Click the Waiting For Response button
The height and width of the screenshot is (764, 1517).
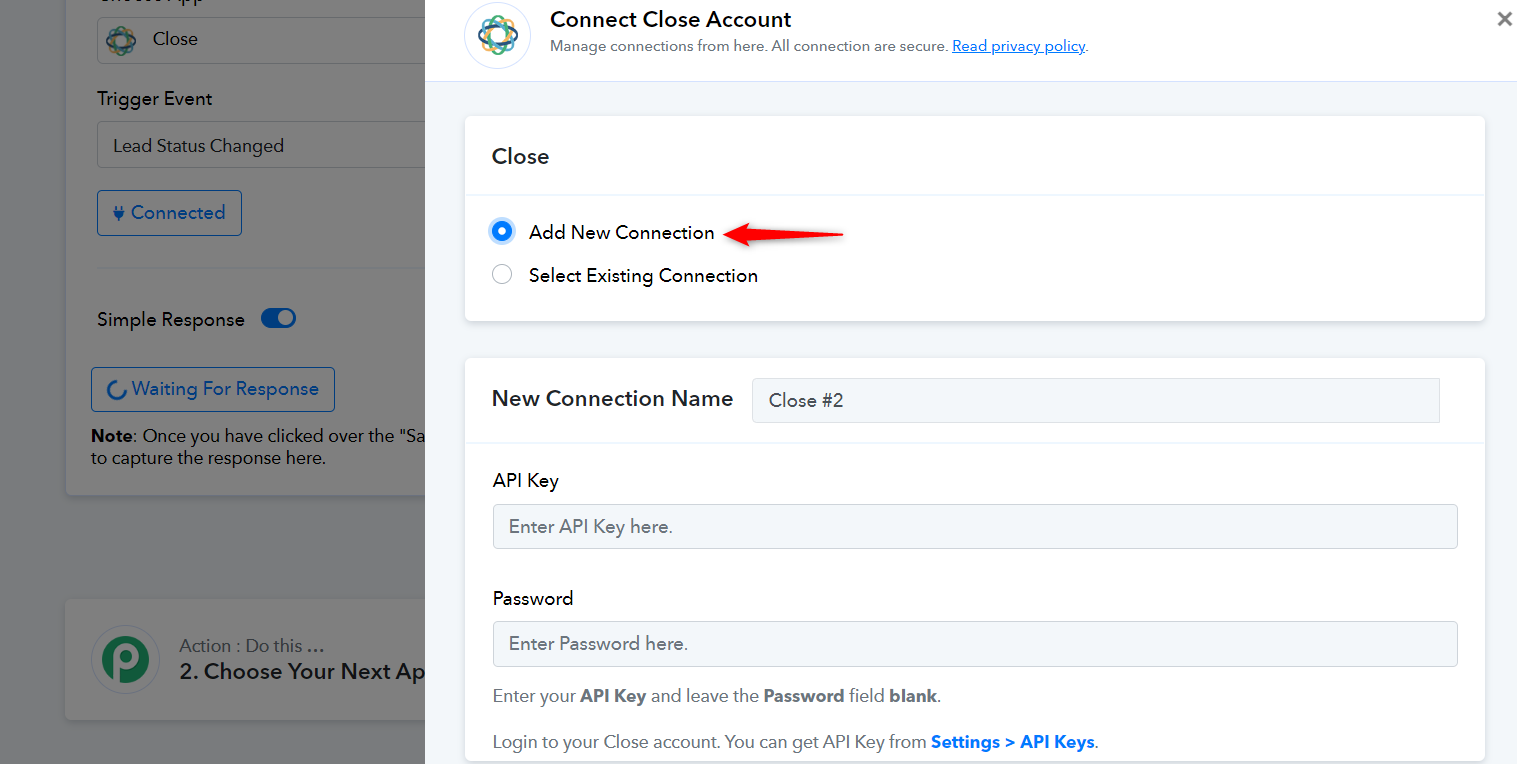(213, 390)
